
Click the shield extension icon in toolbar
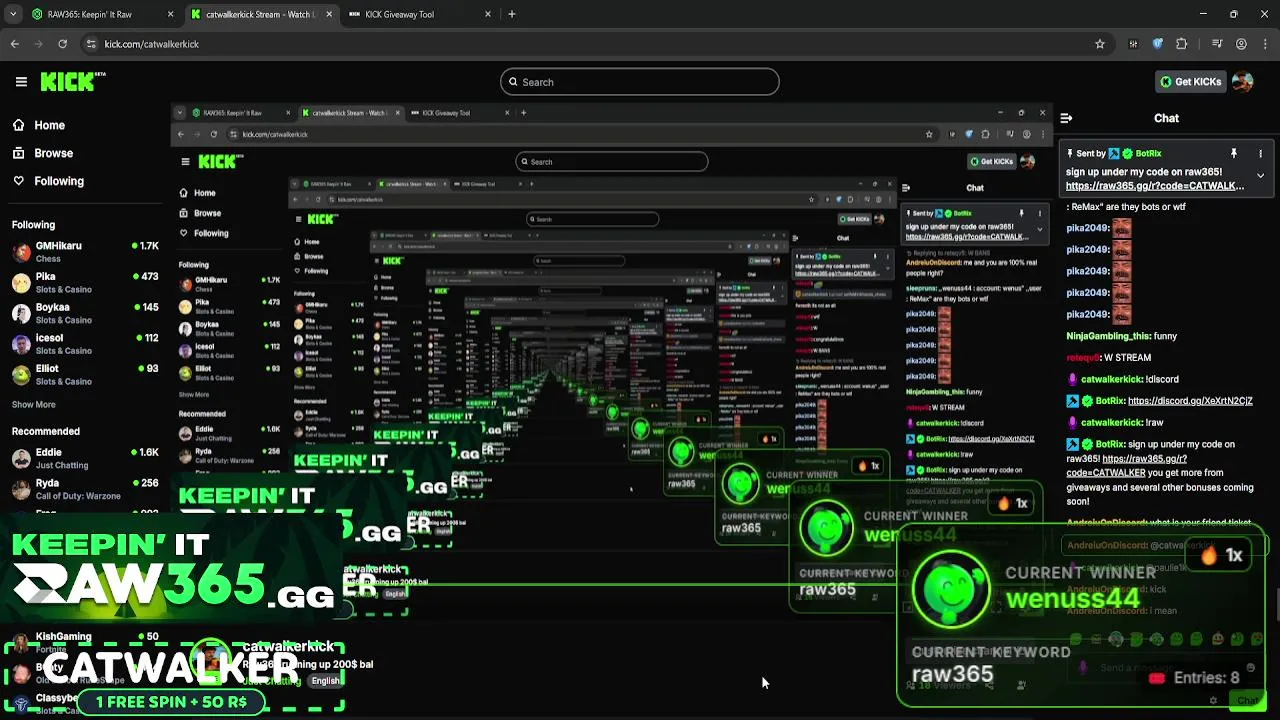point(1158,44)
